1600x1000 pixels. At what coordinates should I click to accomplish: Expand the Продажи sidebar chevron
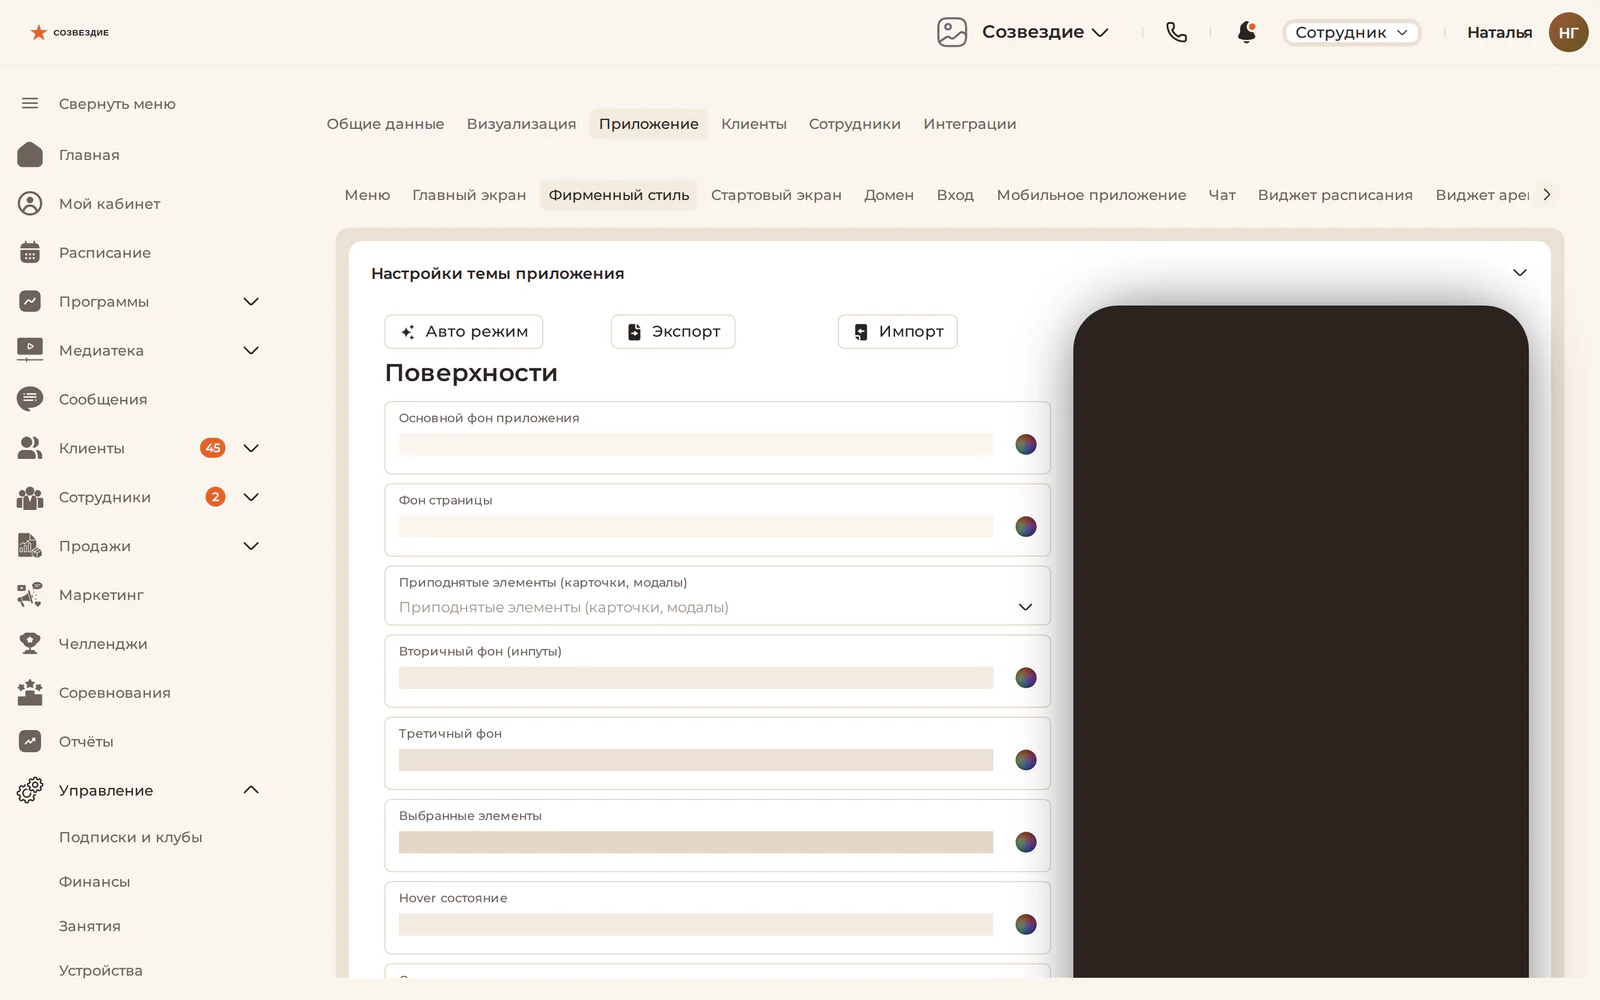tap(251, 546)
